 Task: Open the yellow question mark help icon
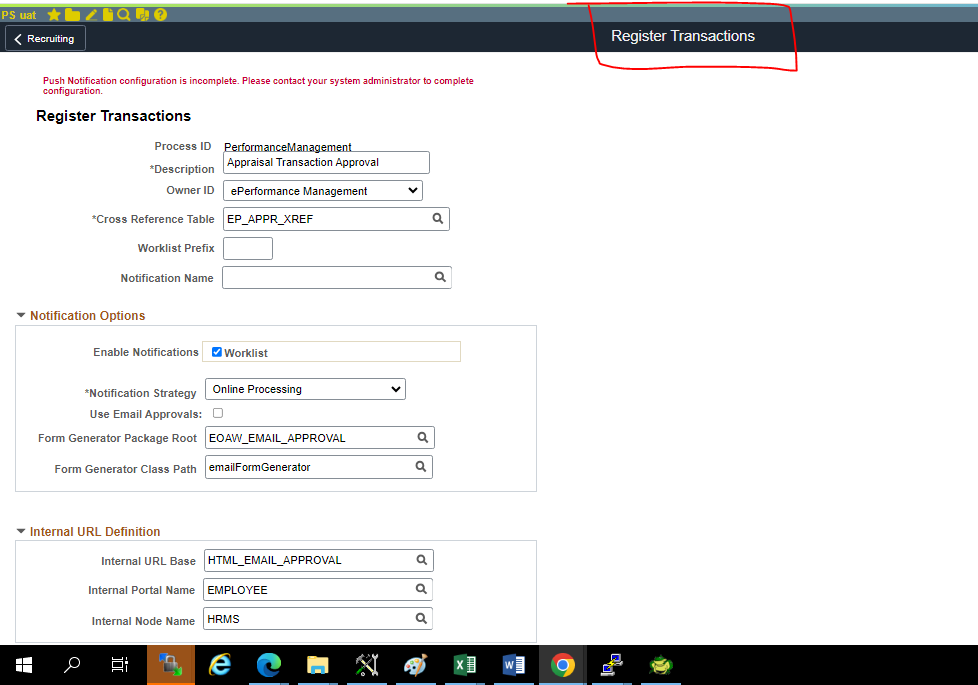tap(160, 14)
